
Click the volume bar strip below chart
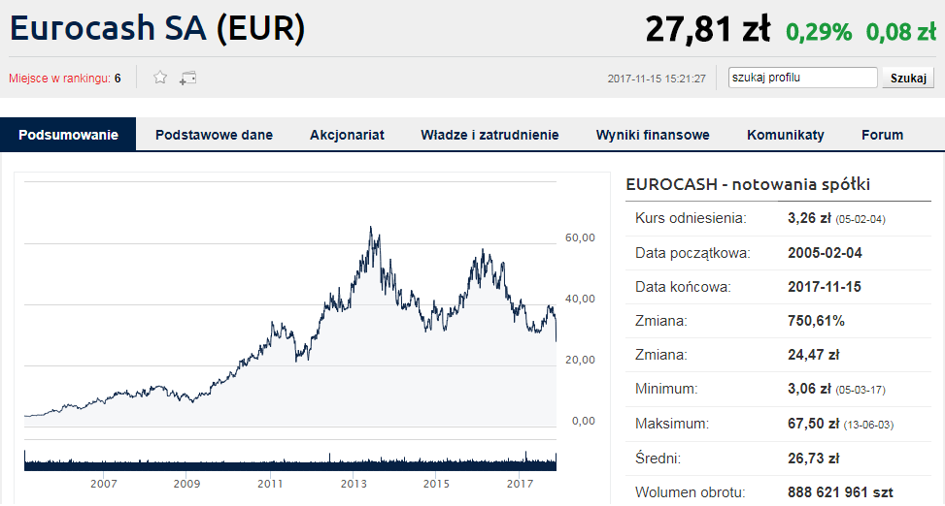click(290, 461)
